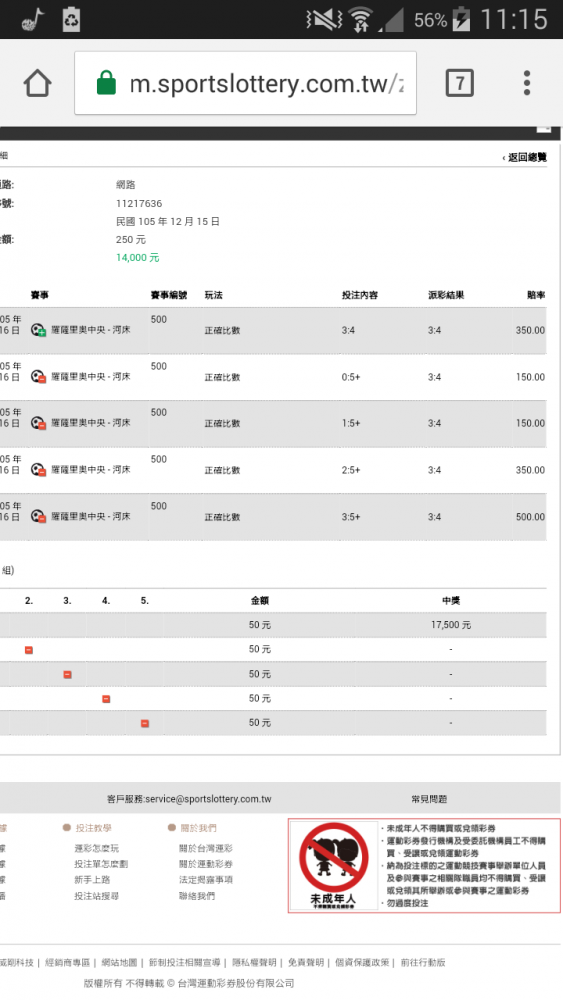The height and width of the screenshot is (1000, 563).
Task: Open the 隱私權聲明 privacy link
Action: [254, 962]
